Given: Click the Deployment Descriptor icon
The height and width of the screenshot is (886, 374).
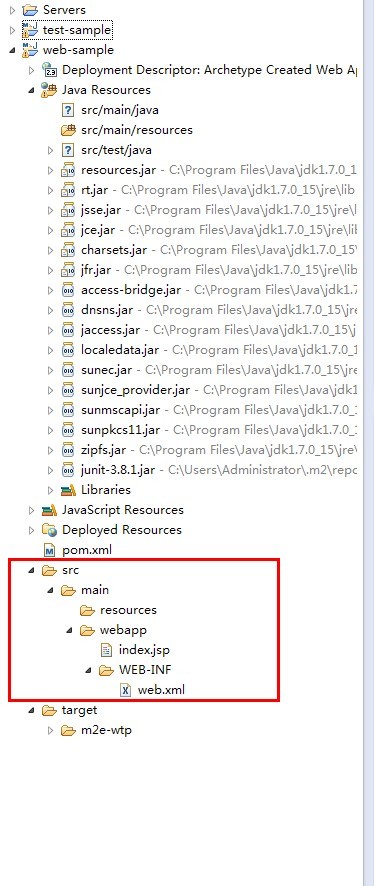Looking at the screenshot, I should [x=50, y=70].
